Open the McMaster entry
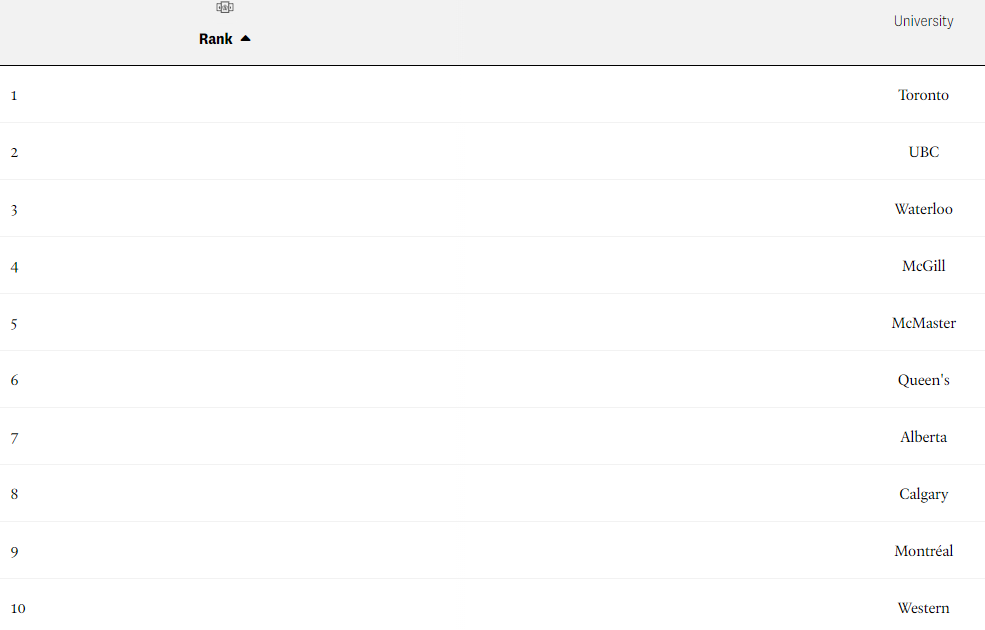Screen dimensions: 985x630 pyautogui.click(x=923, y=323)
